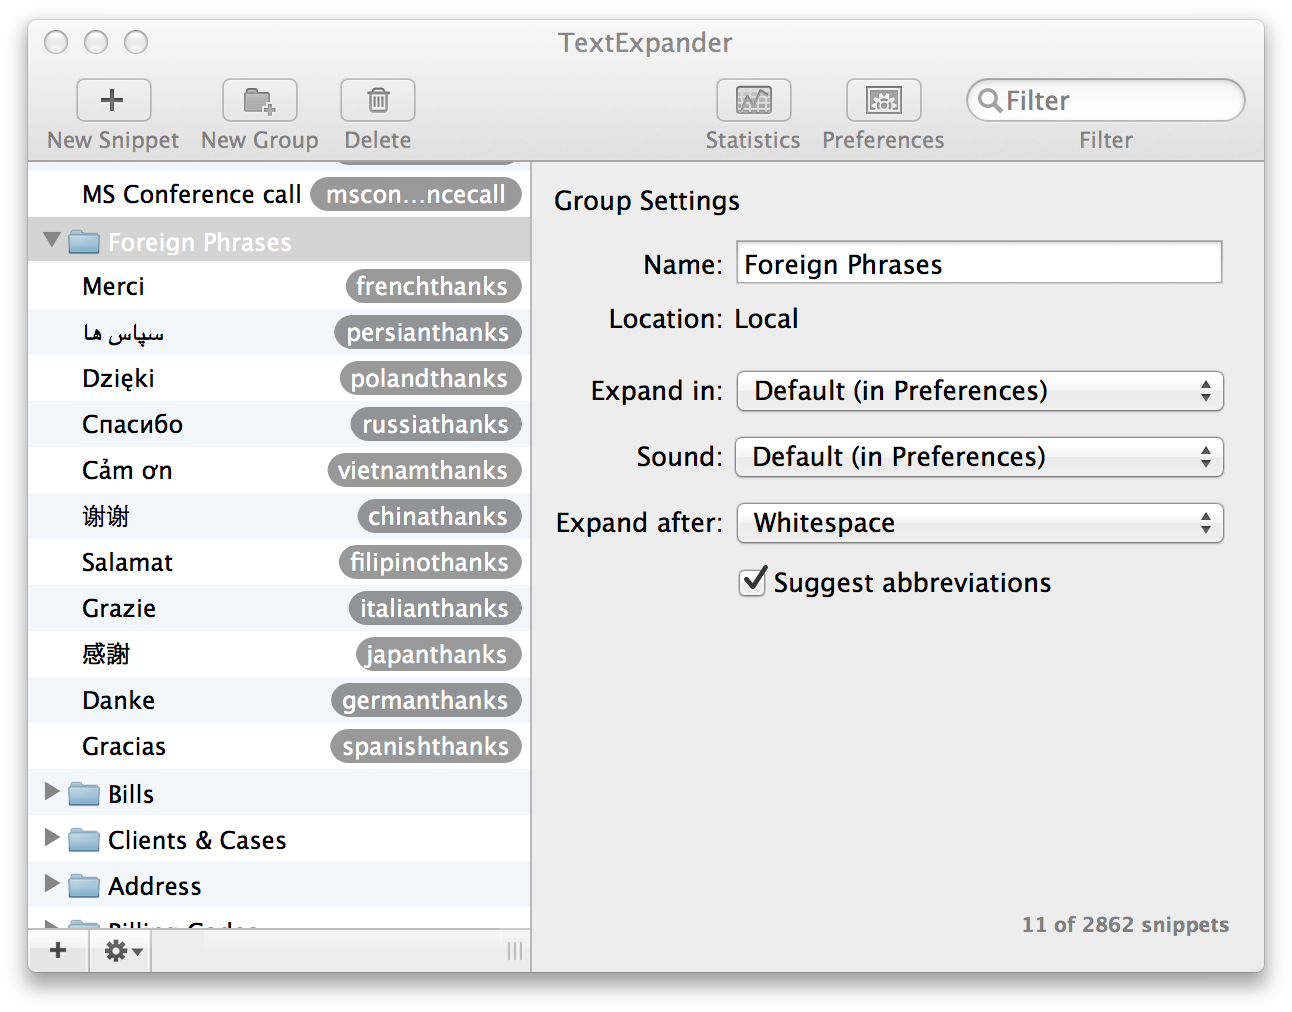Screen dimensions: 1292x1012
Task: Click the mscon…ncecall abbreviation badge
Action: 416,194
